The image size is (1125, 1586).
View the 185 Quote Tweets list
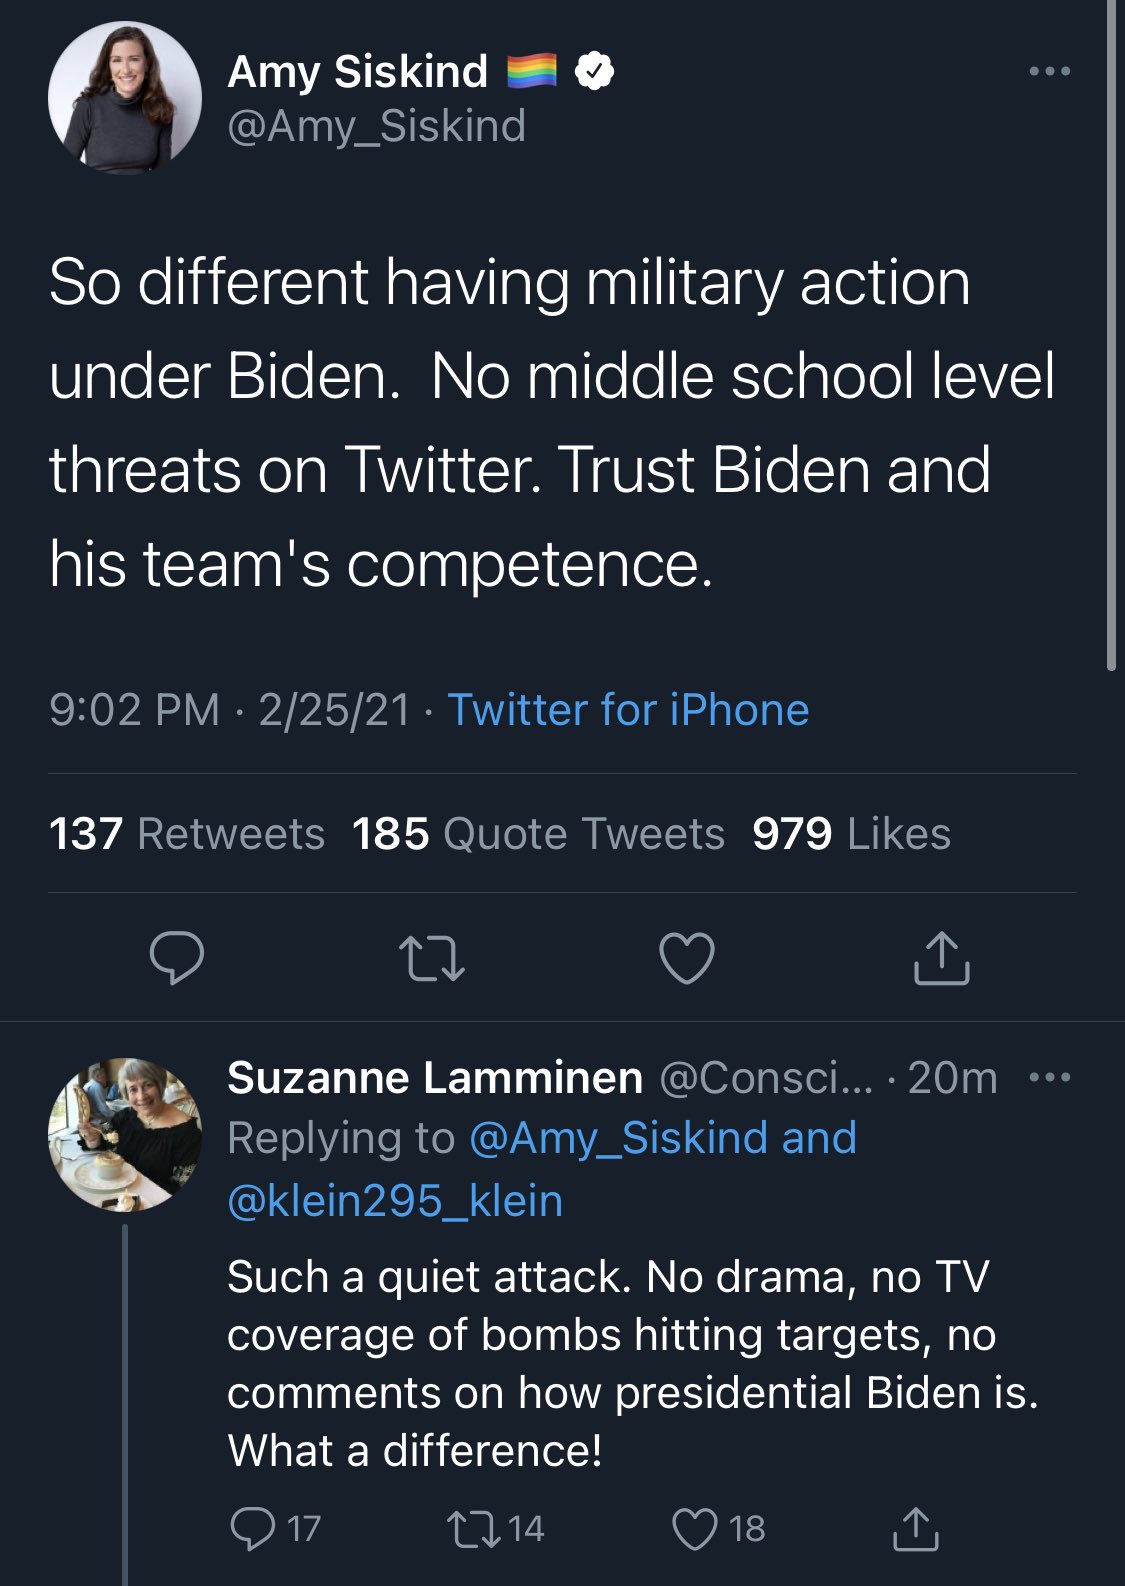pyautogui.click(x=538, y=834)
